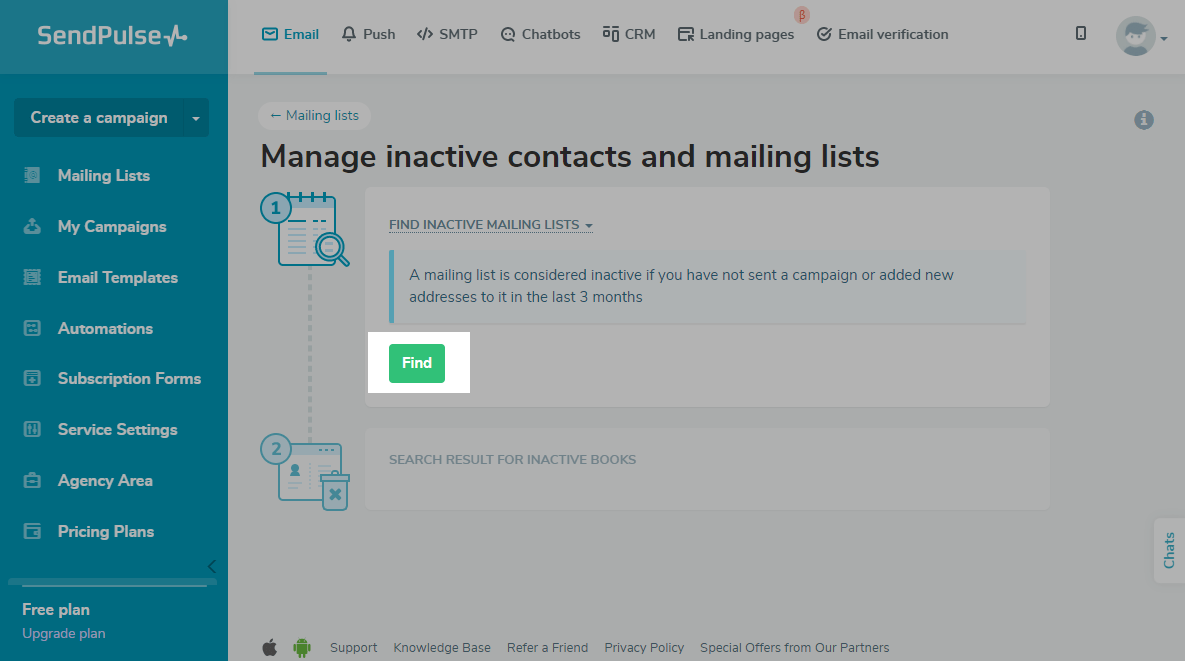Image resolution: width=1185 pixels, height=661 pixels.
Task: Open the Chats side panel
Action: click(x=1169, y=550)
